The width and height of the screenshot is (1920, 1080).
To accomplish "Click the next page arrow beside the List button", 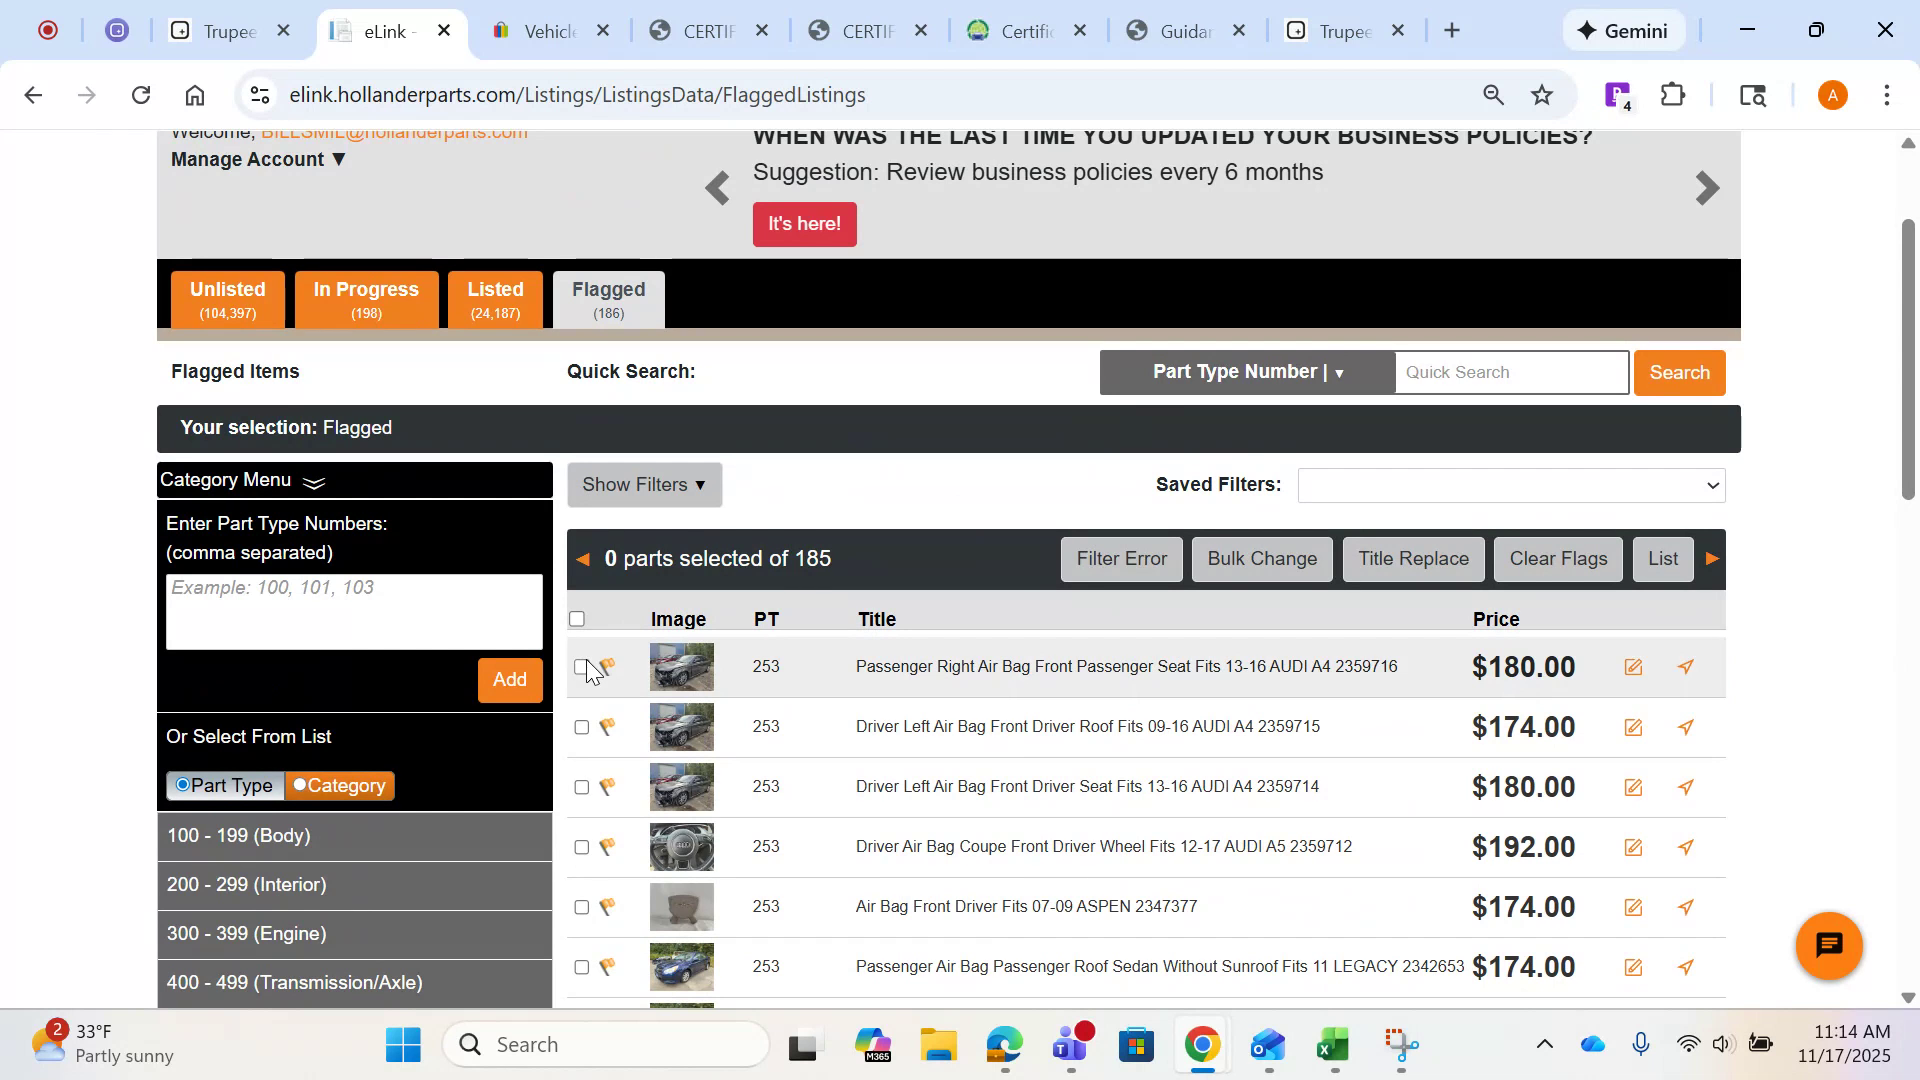I will coord(1712,558).
